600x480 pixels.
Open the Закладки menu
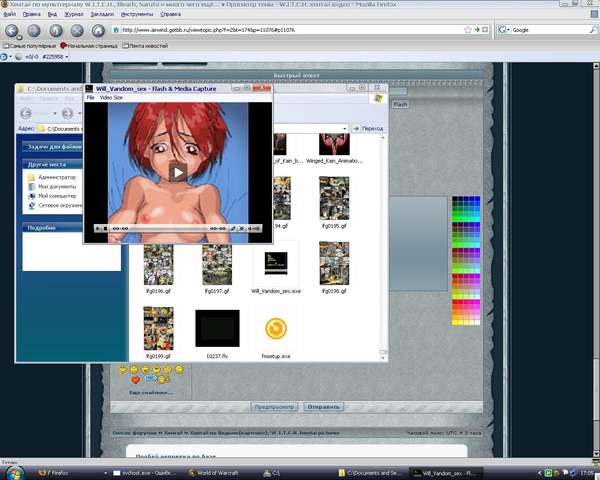coord(102,14)
